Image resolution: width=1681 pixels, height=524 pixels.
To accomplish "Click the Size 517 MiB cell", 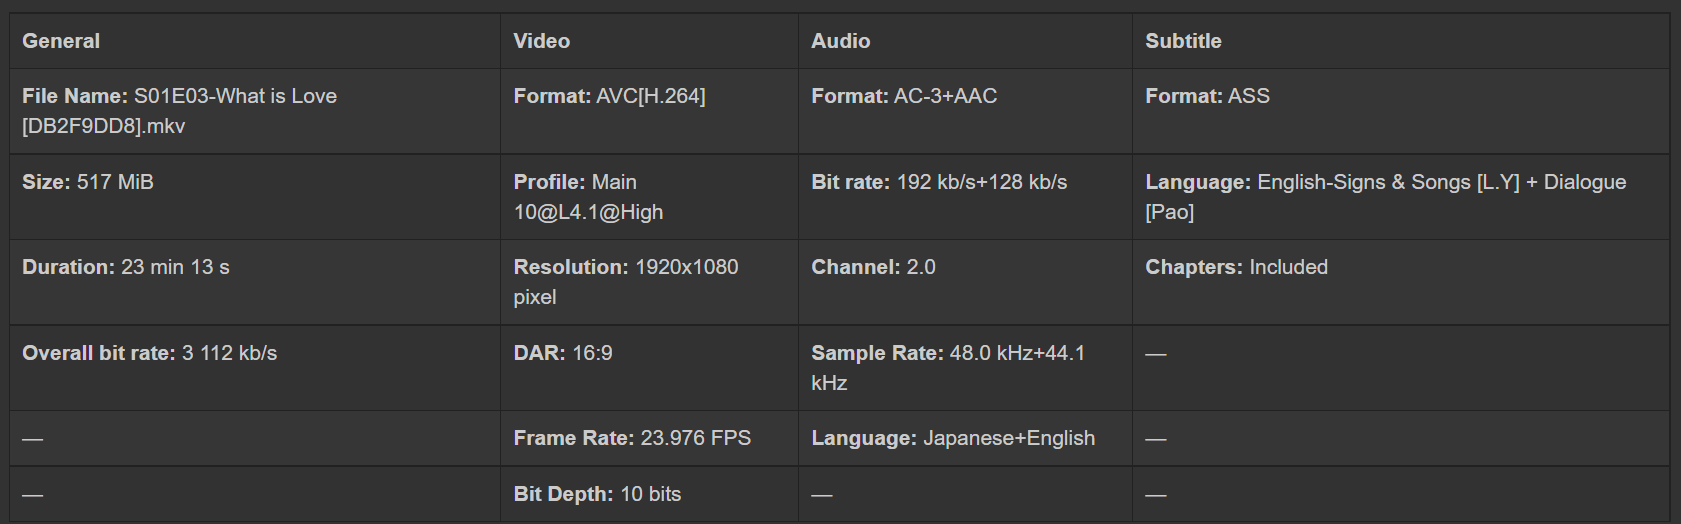I will click(x=88, y=182).
